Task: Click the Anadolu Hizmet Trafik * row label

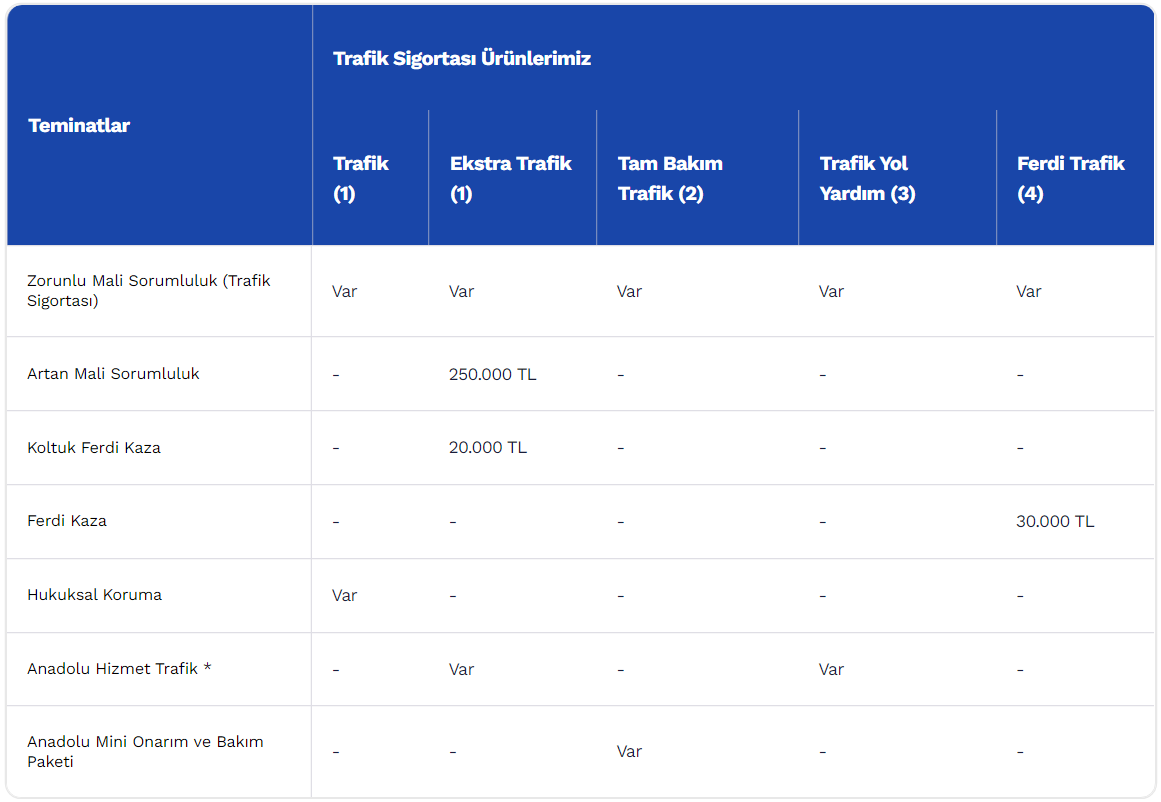Action: pos(119,669)
